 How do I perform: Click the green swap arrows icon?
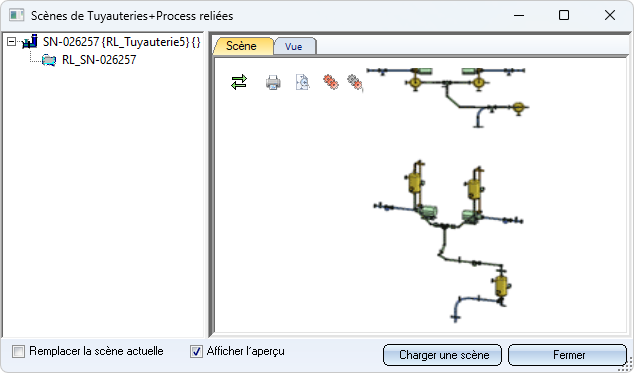coord(239,82)
